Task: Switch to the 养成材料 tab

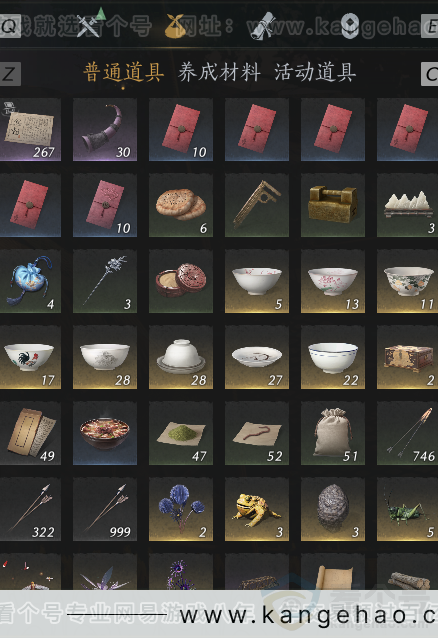Action: coord(219,73)
